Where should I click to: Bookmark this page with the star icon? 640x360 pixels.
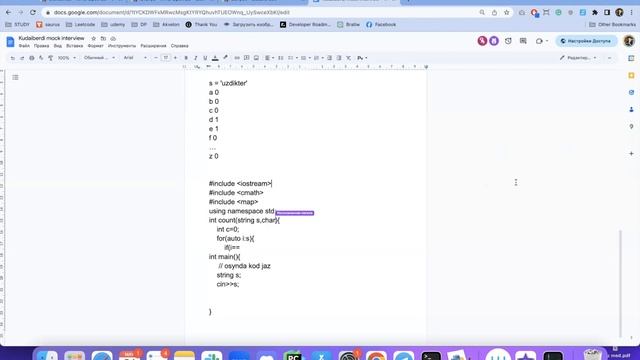click(x=507, y=13)
